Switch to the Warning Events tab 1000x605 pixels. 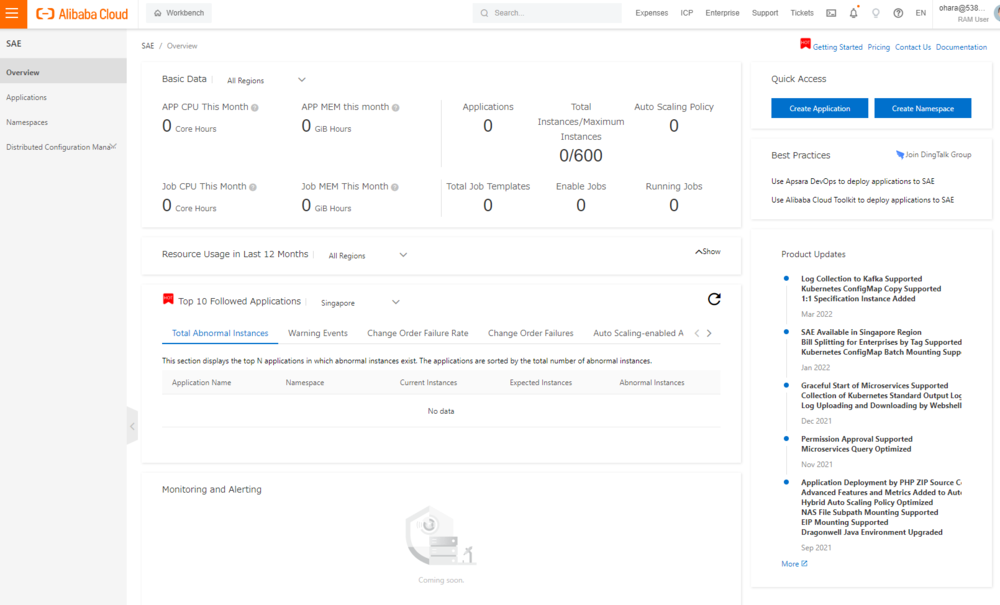tap(317, 333)
